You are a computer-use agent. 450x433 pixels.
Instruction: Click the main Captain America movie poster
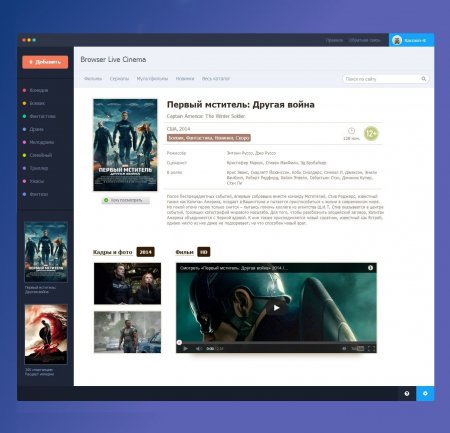[x=125, y=145]
